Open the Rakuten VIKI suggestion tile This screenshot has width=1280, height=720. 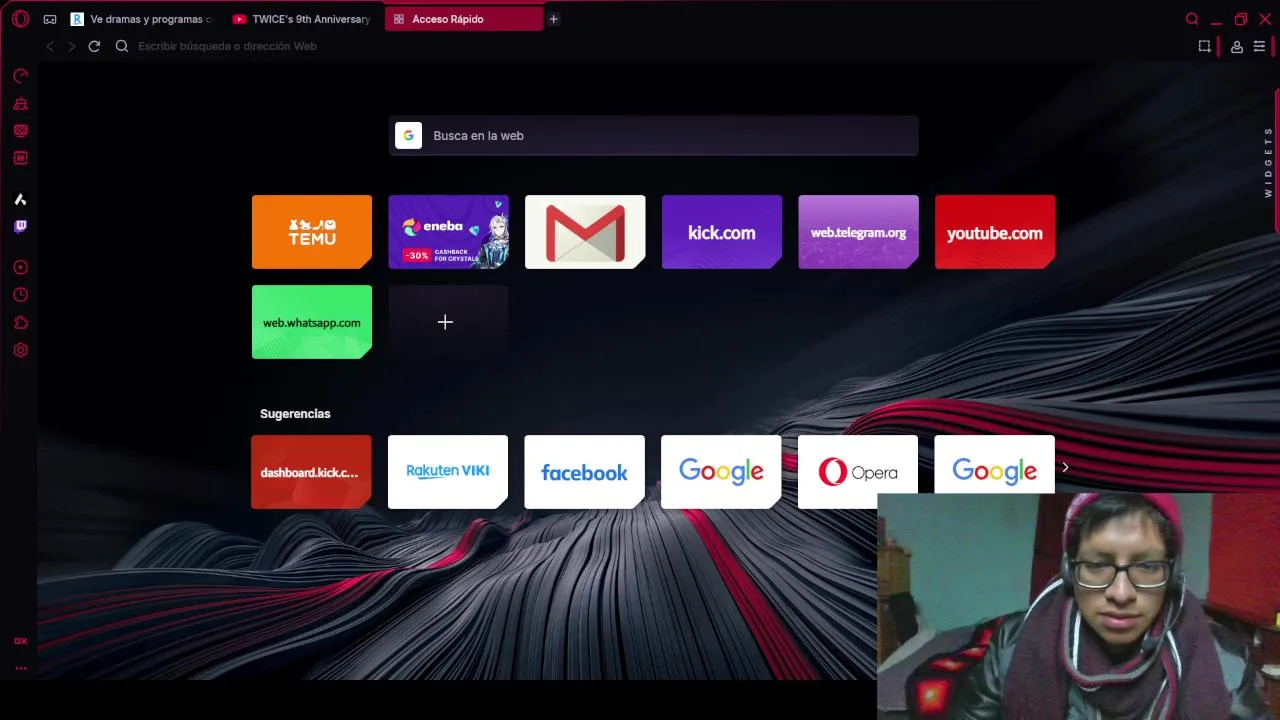448,472
